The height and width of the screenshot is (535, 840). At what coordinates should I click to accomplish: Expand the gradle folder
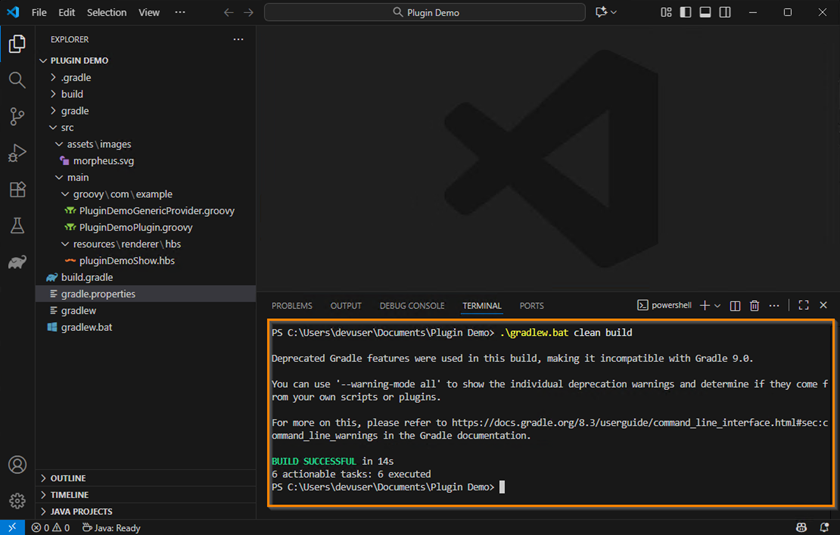tap(146, 111)
